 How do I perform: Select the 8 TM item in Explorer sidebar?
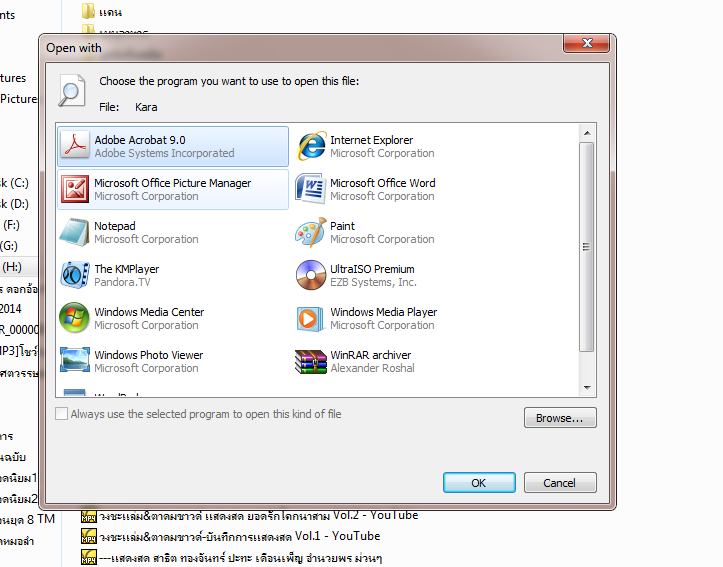[x=28, y=520]
